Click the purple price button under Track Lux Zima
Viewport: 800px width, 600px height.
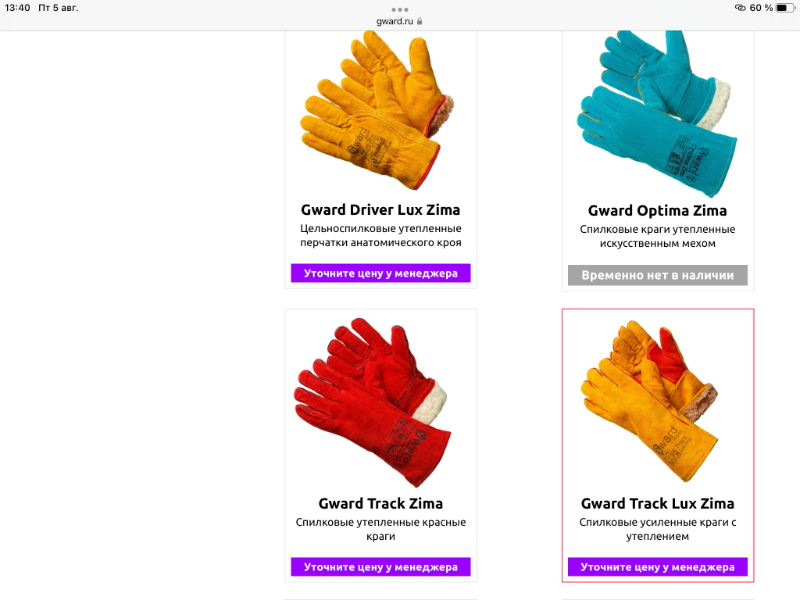tap(658, 567)
